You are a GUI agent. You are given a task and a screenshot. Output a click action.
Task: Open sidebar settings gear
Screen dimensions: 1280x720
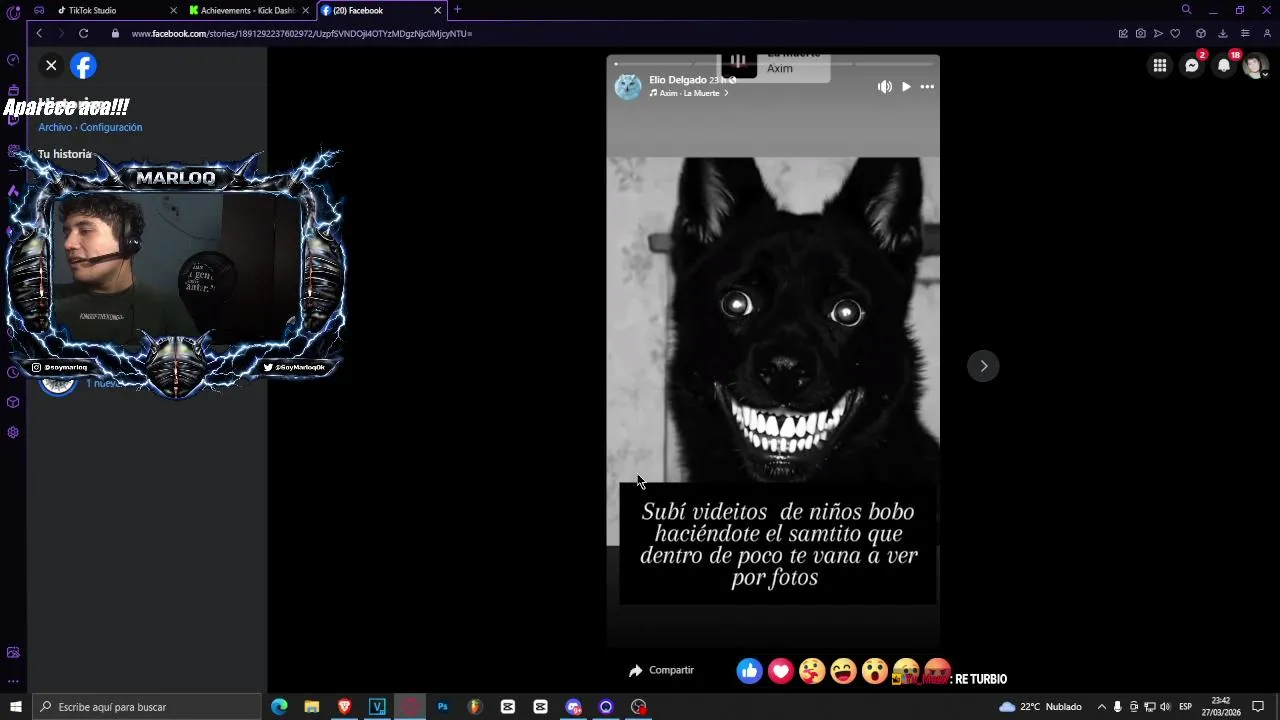(13, 433)
